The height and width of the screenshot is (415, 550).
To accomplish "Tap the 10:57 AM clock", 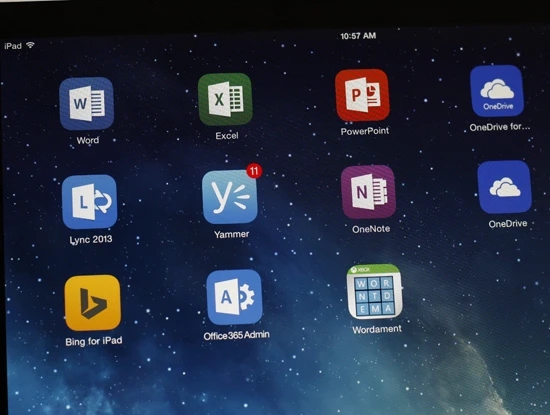I will click(x=358, y=36).
